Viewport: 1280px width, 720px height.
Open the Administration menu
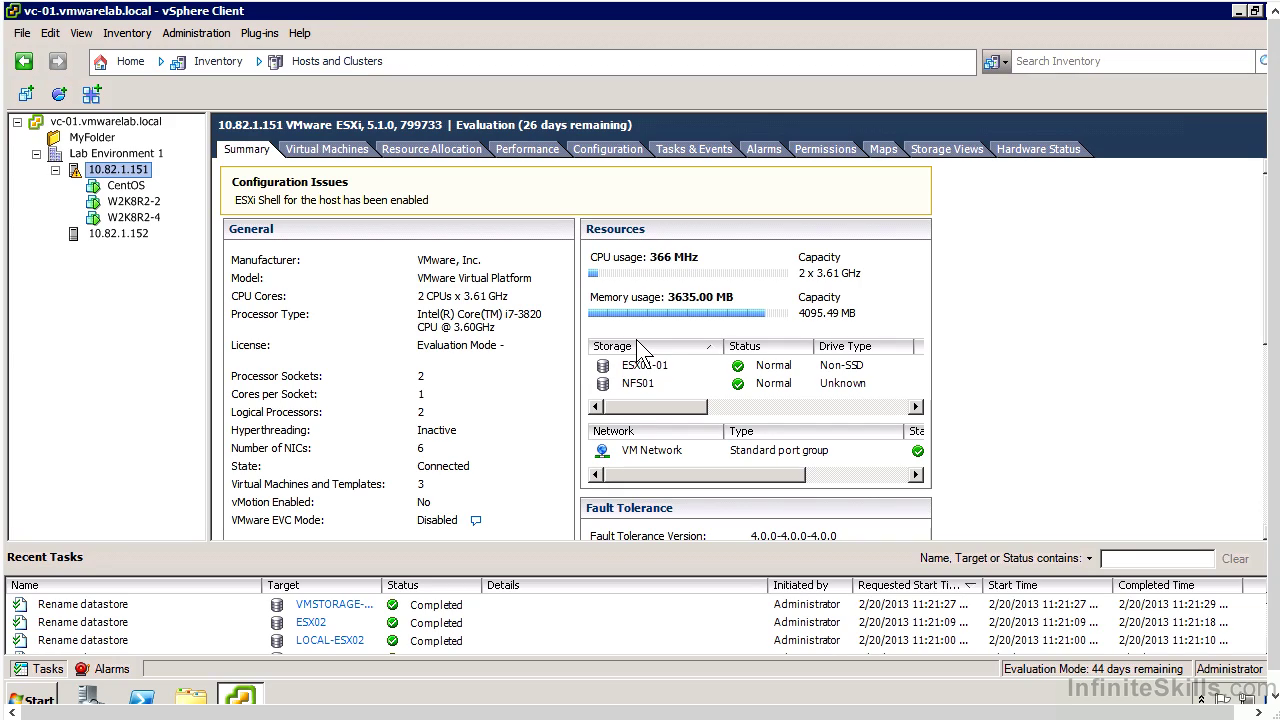(196, 33)
